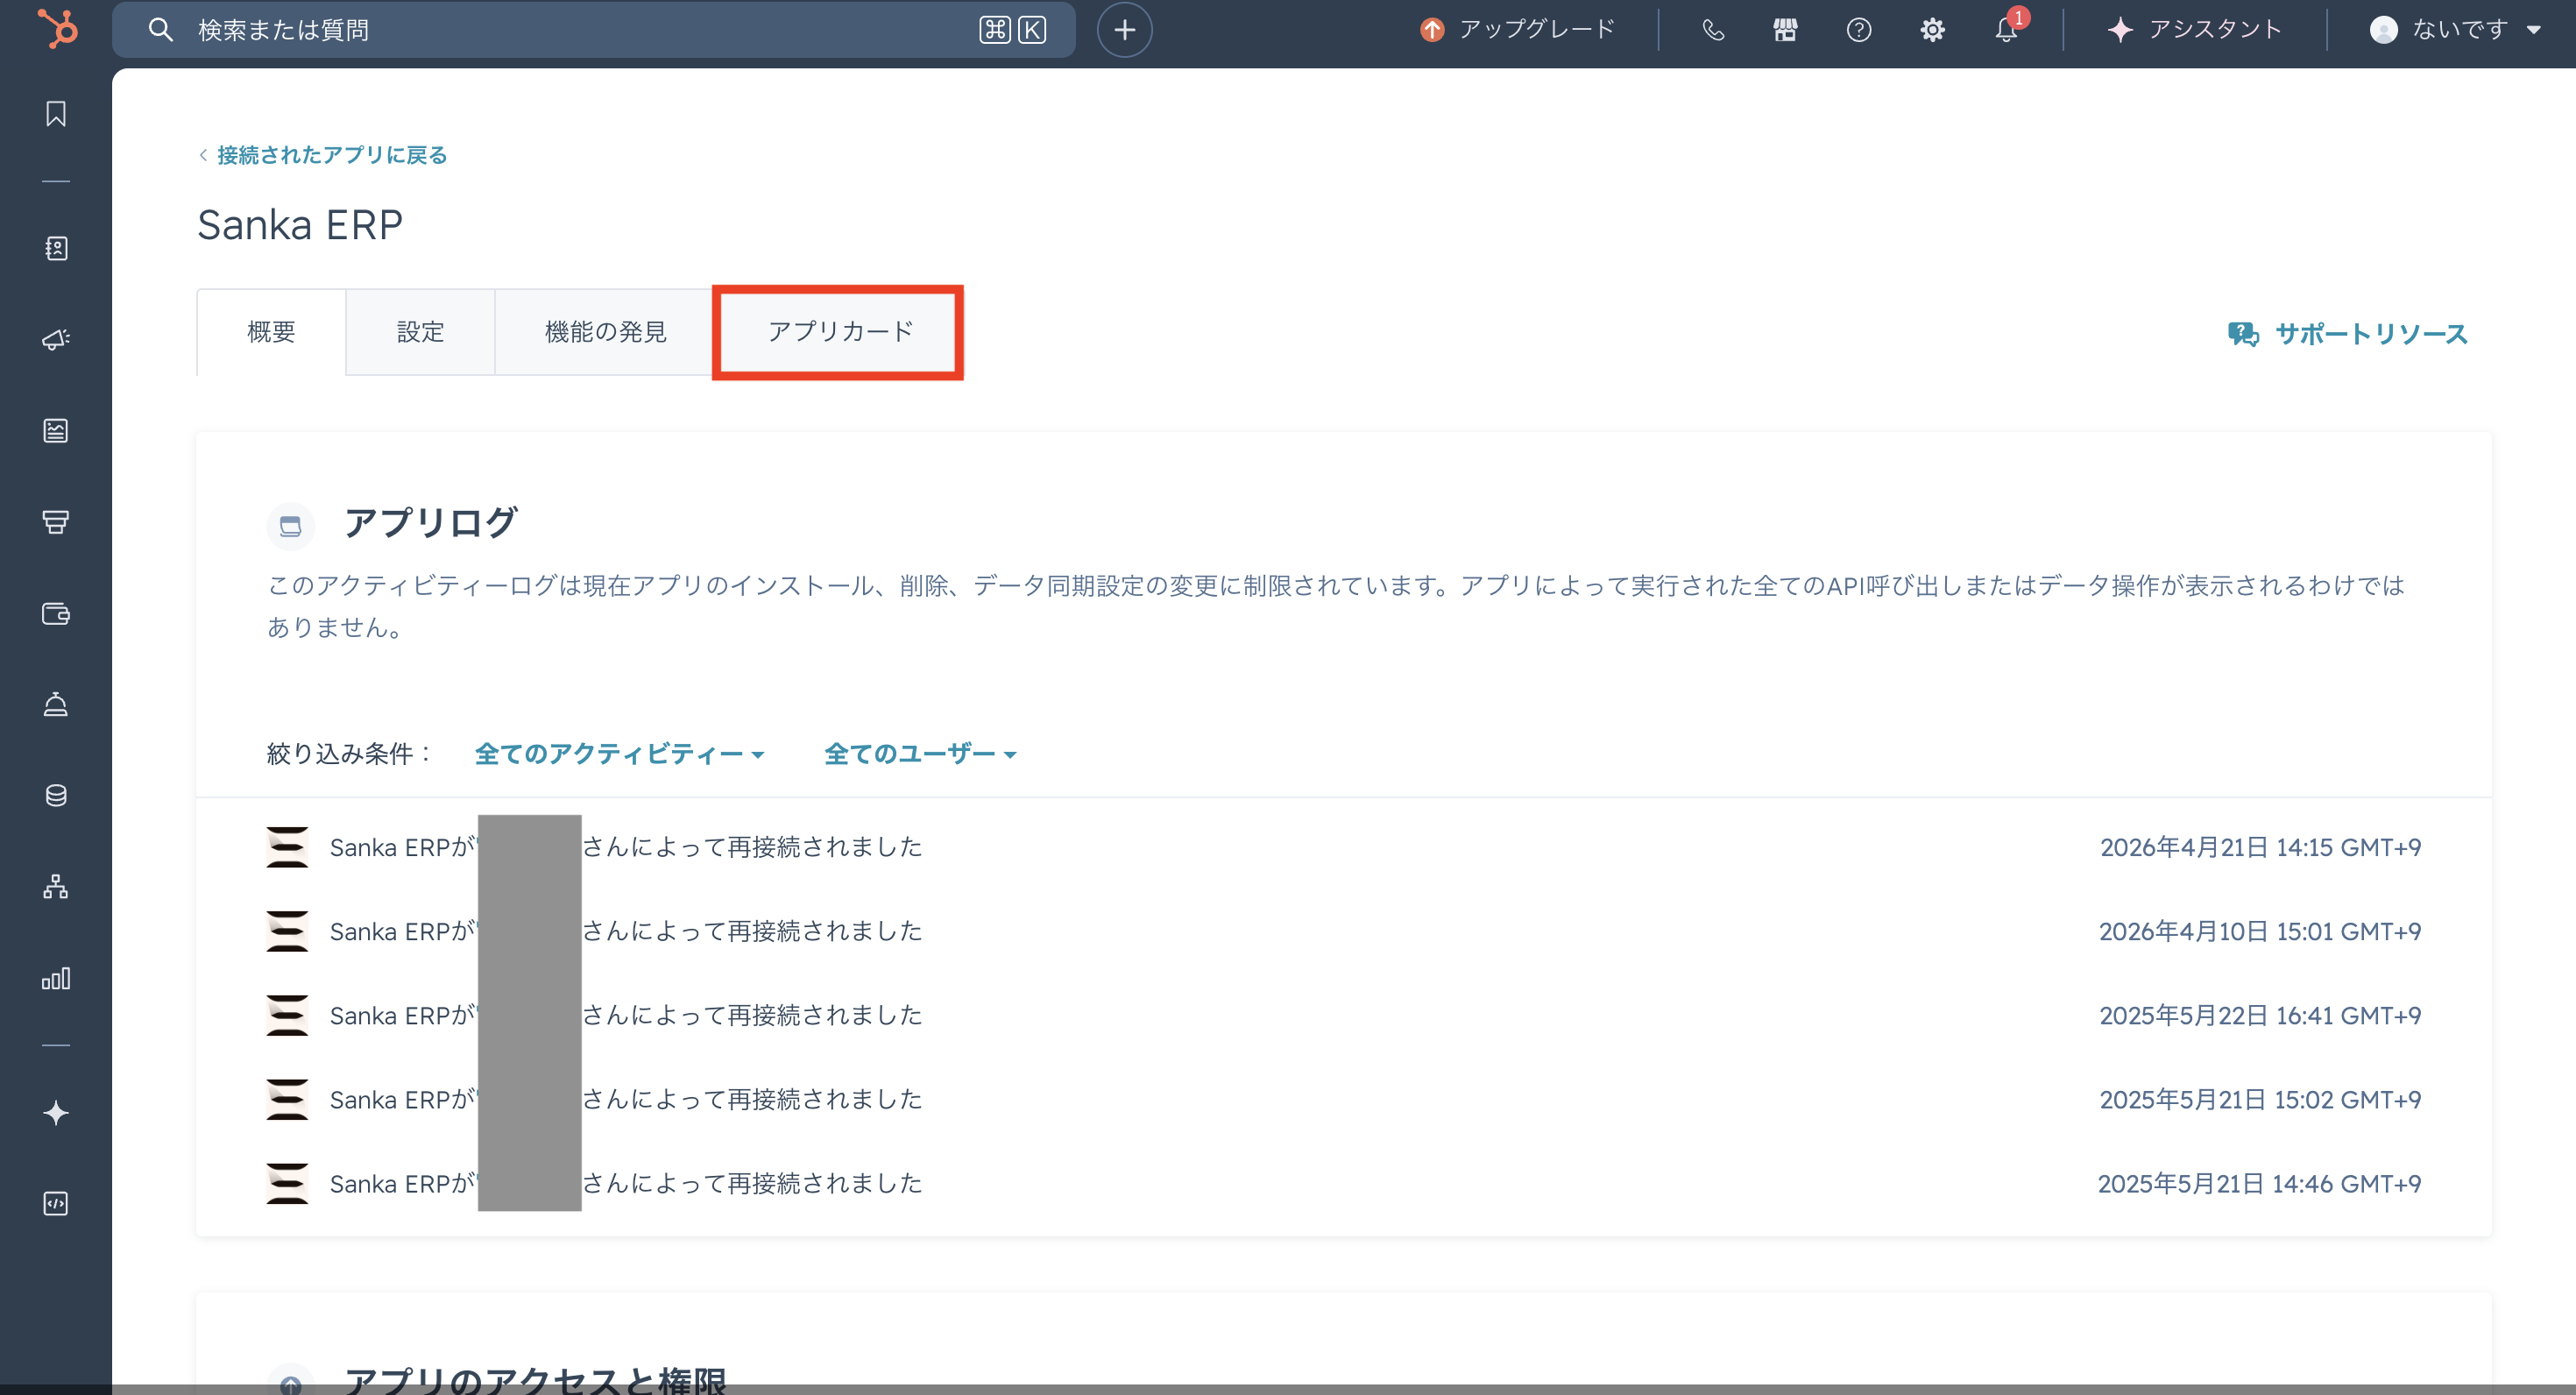Open the help question mark icon
The width and height of the screenshot is (2576, 1395).
(x=1858, y=30)
